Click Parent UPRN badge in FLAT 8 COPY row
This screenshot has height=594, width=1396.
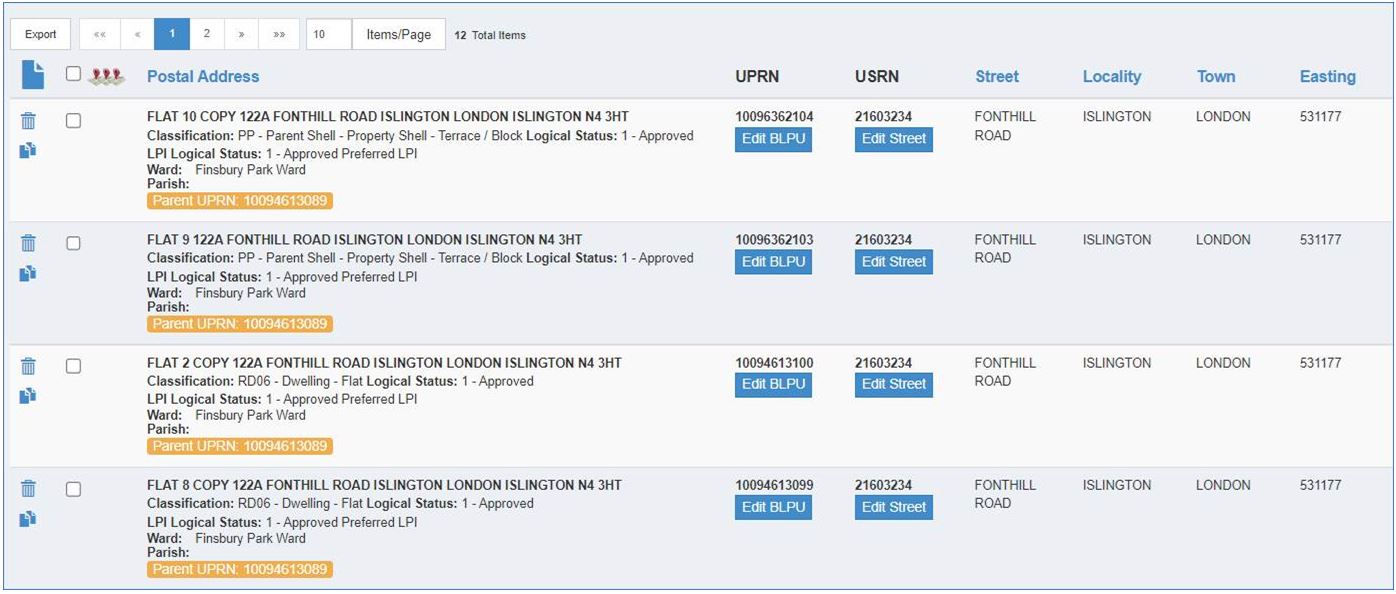point(240,569)
